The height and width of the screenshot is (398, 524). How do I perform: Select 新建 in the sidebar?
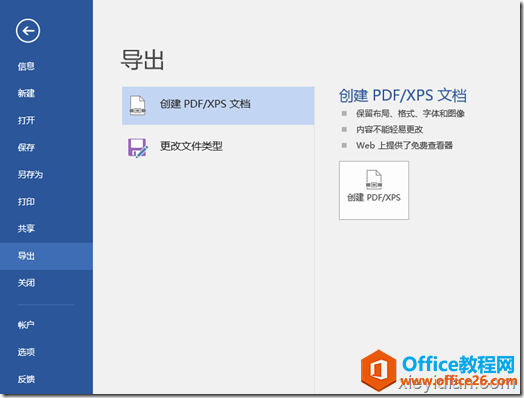[46, 93]
